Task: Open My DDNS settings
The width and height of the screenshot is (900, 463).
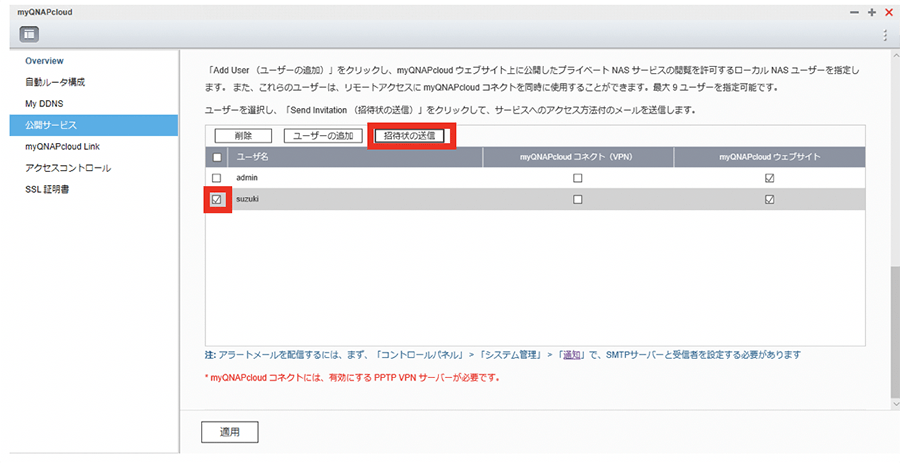Action: (x=44, y=104)
